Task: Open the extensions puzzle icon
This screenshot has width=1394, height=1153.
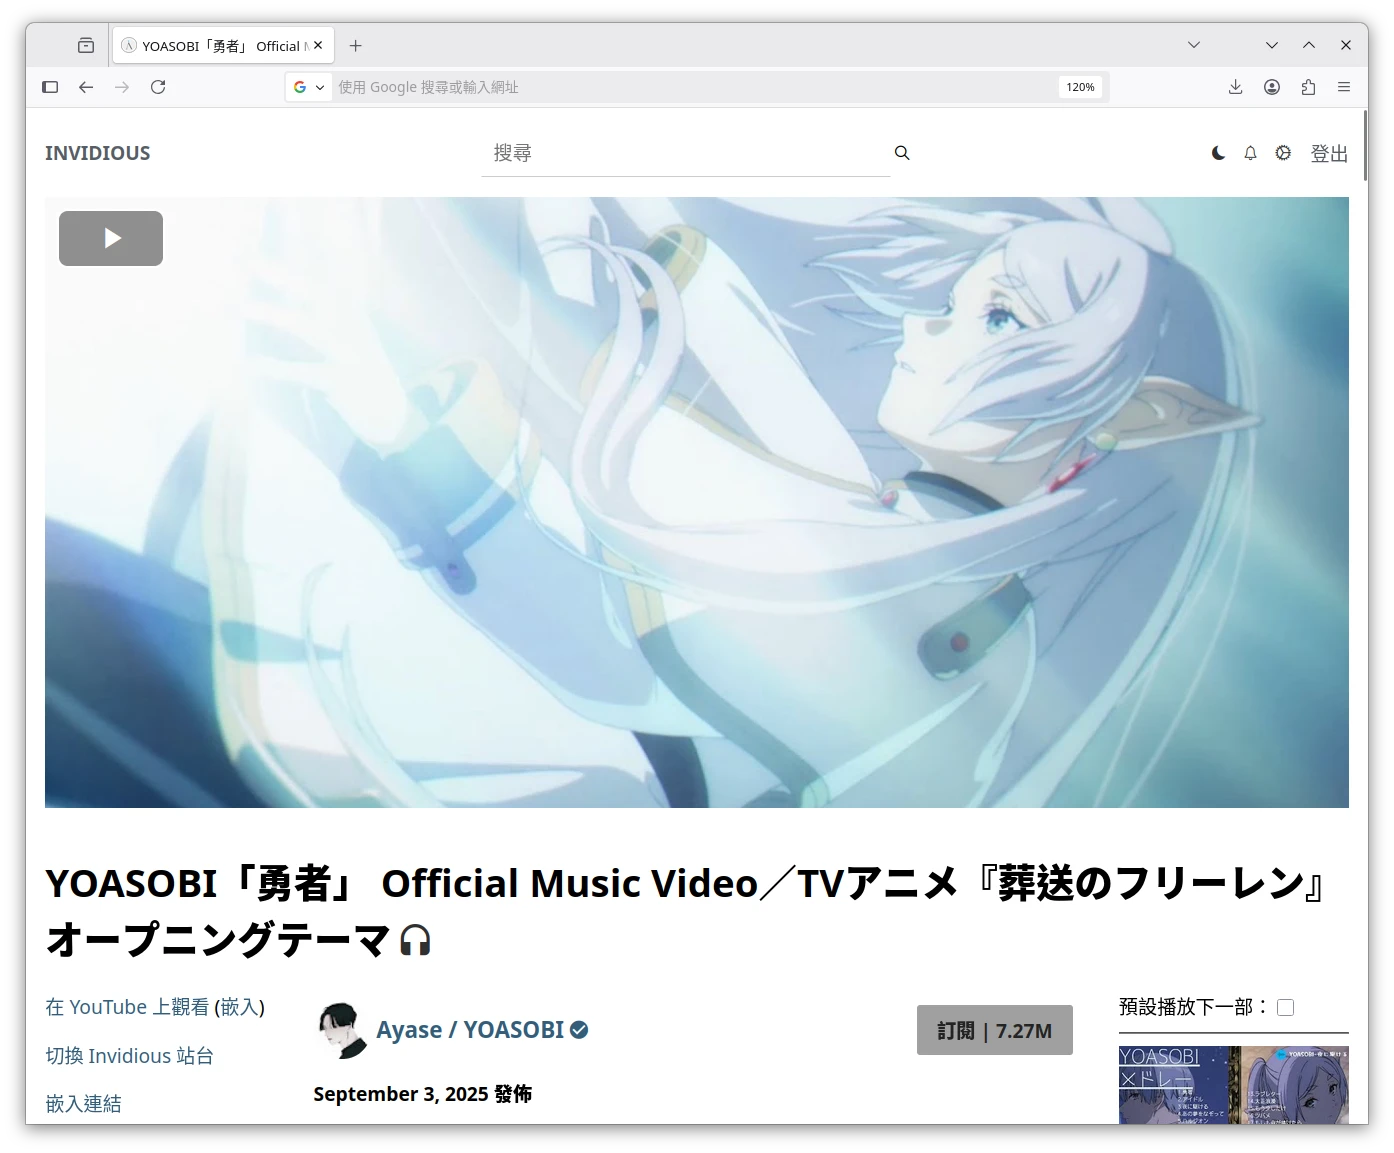Action: point(1308,87)
